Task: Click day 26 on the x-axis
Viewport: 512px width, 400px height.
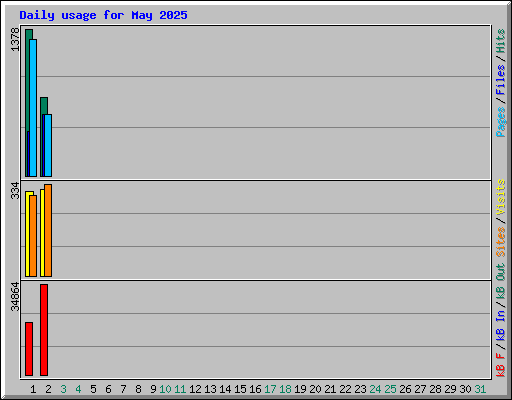Action: (x=405, y=389)
